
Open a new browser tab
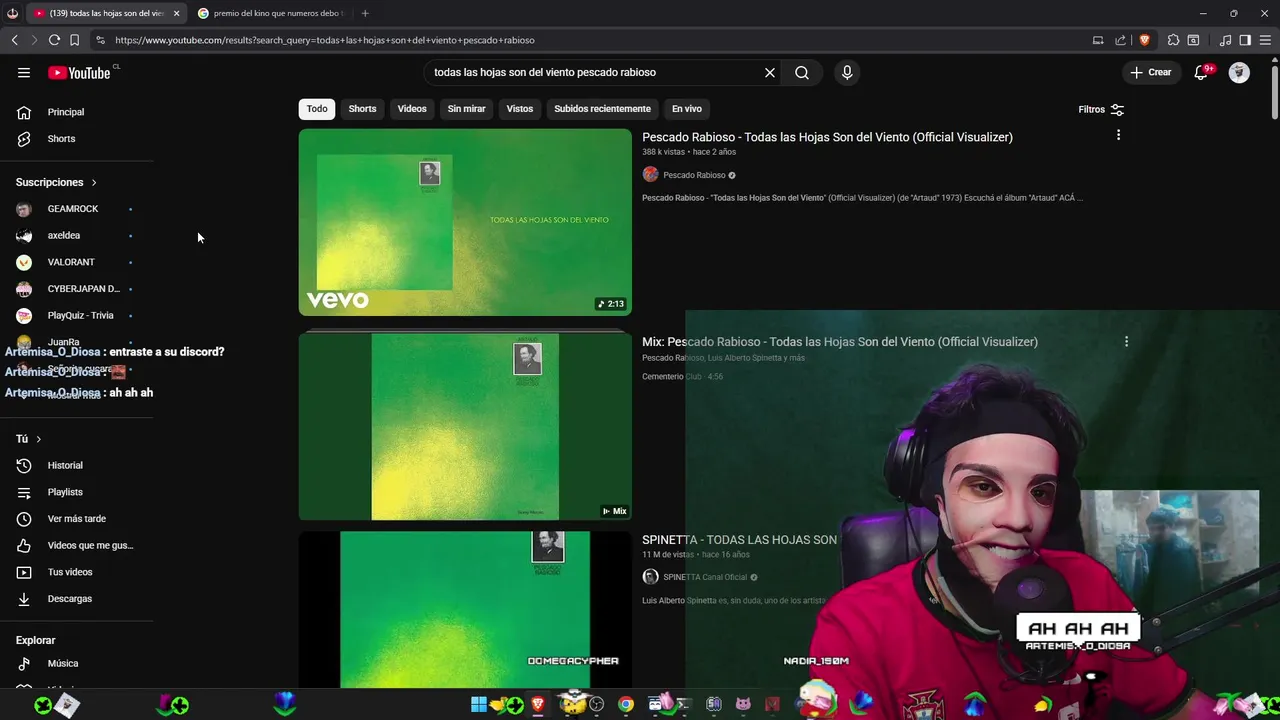click(x=365, y=13)
